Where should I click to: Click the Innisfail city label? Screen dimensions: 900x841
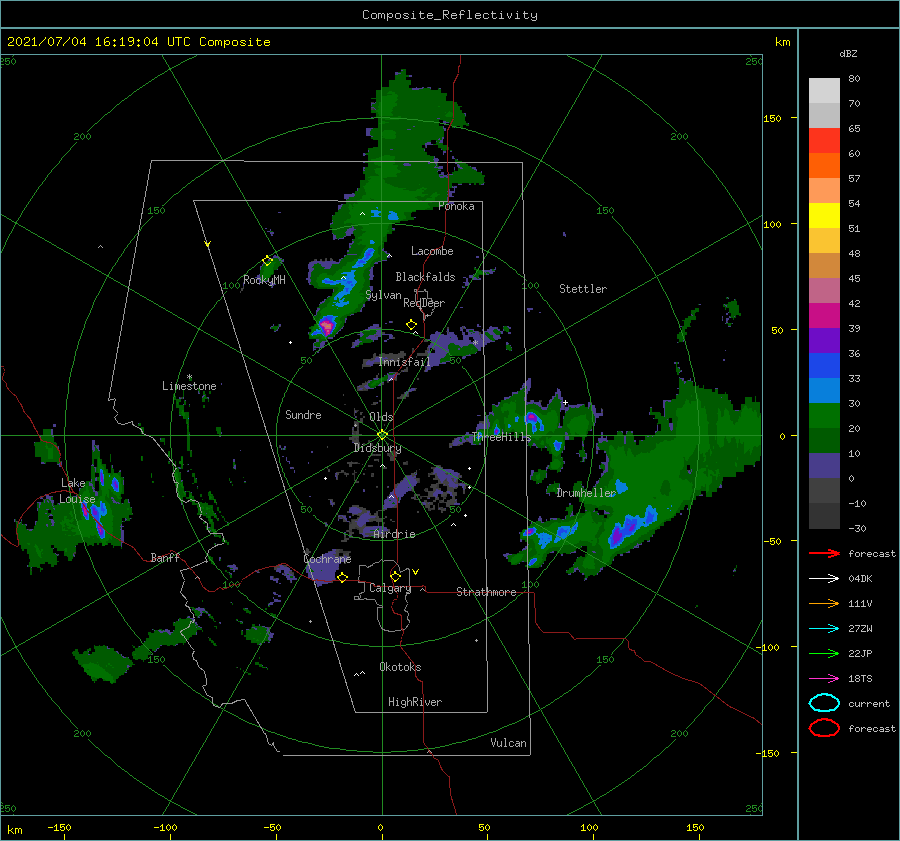(x=404, y=362)
